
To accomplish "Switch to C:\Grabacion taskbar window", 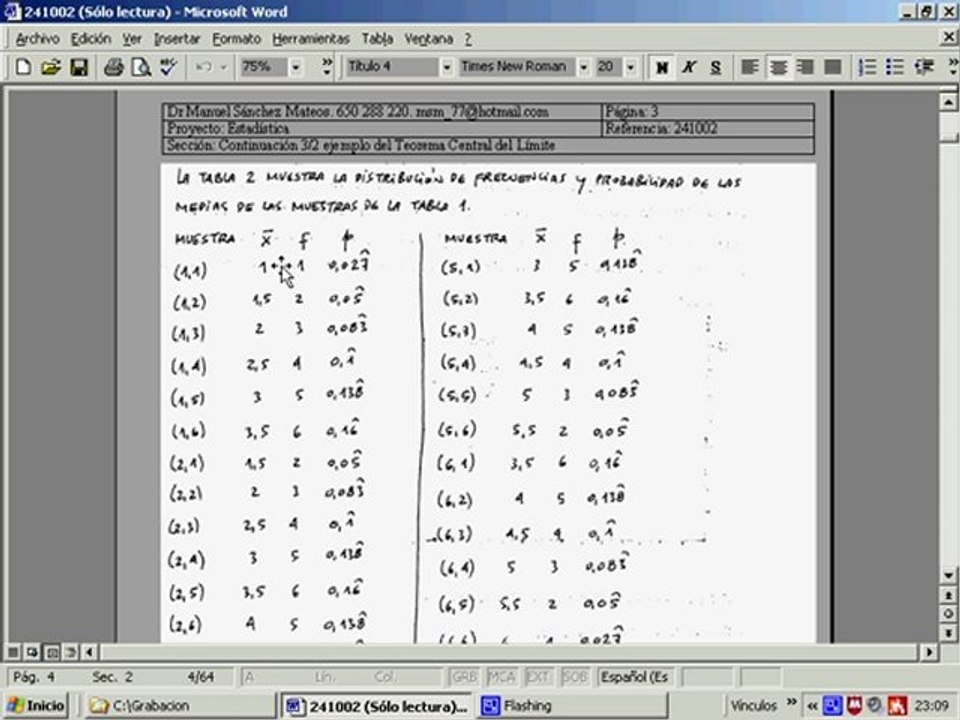I will click(x=180, y=706).
